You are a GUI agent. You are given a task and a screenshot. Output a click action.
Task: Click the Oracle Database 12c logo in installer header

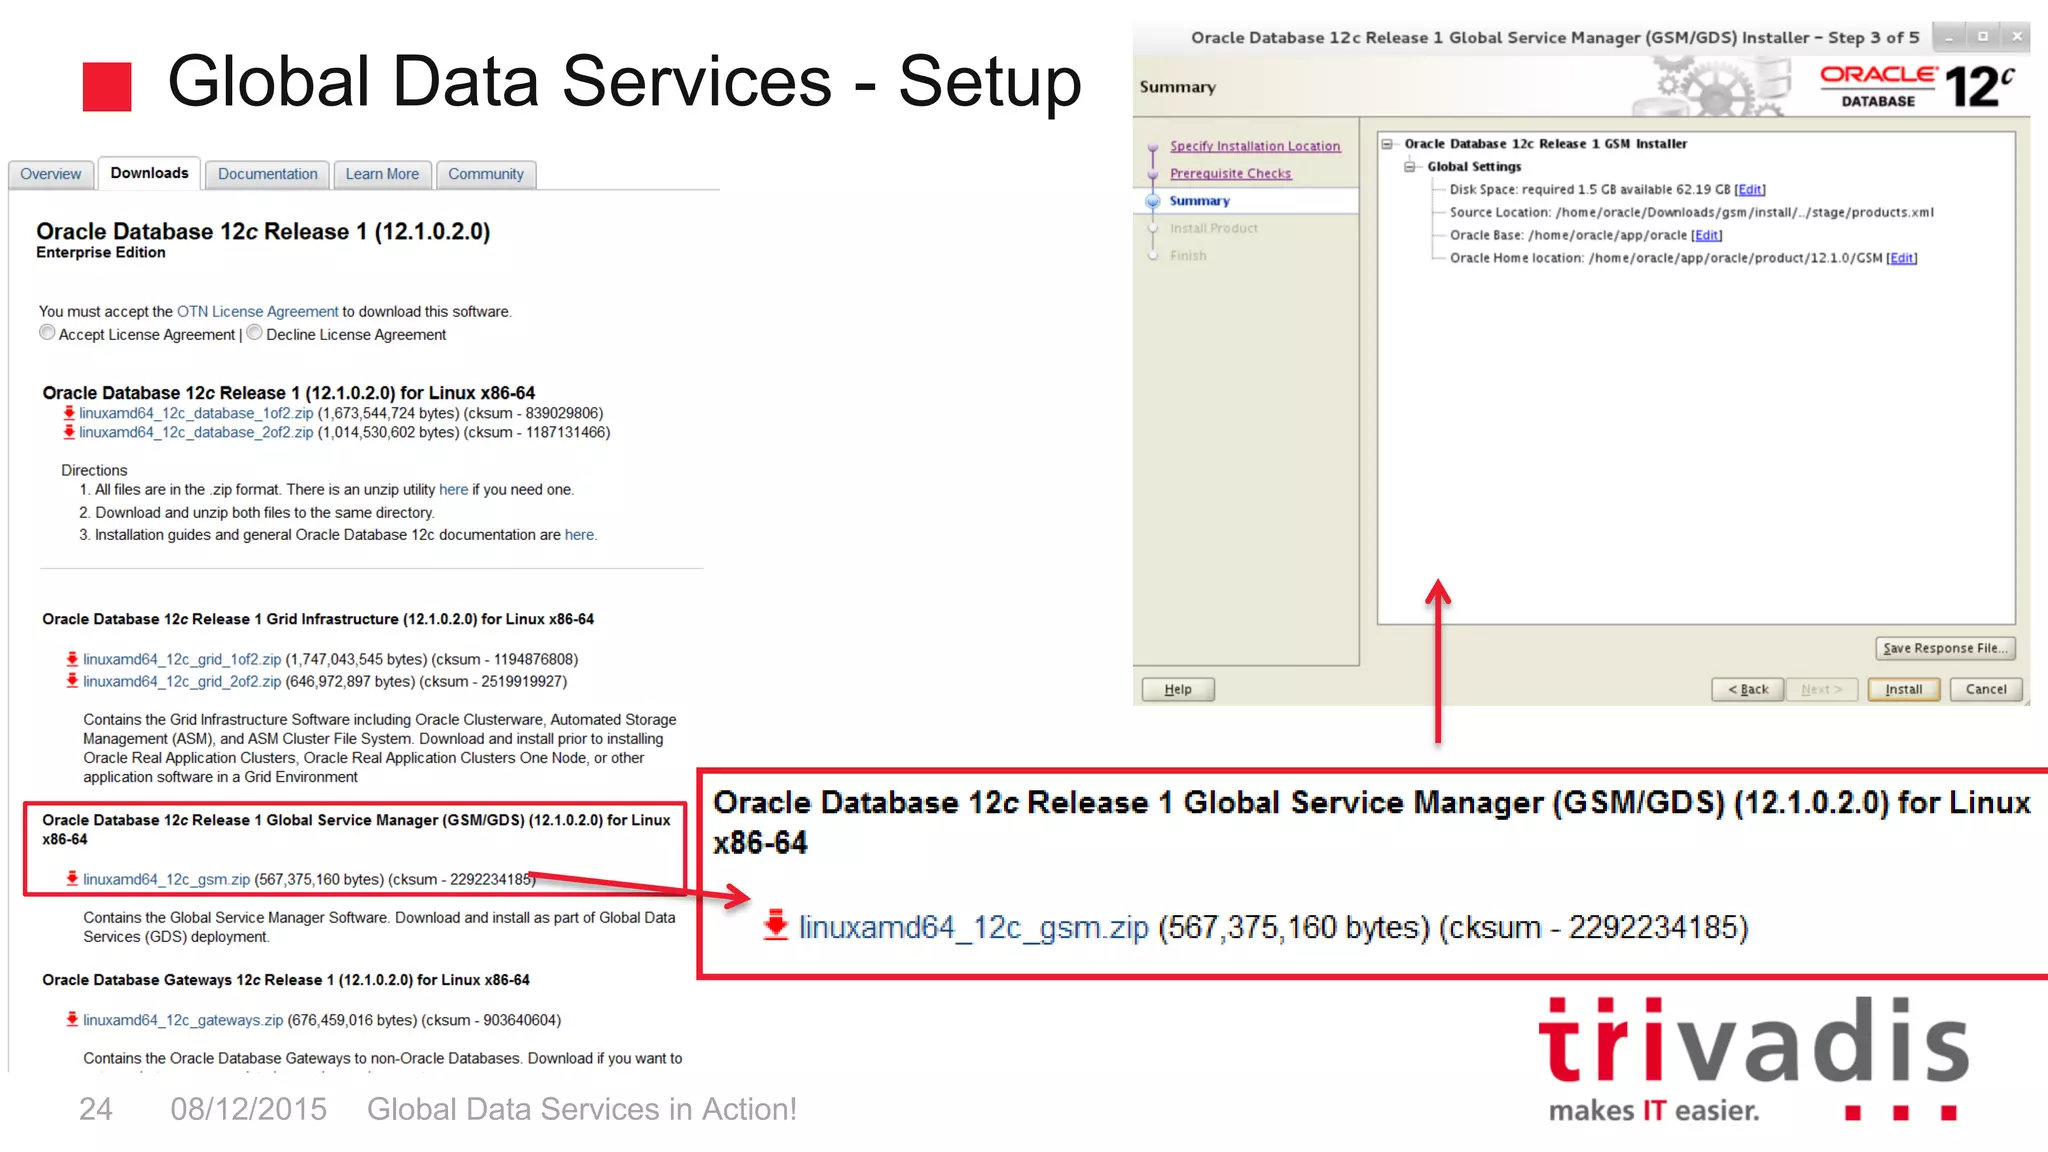pyautogui.click(x=1917, y=86)
